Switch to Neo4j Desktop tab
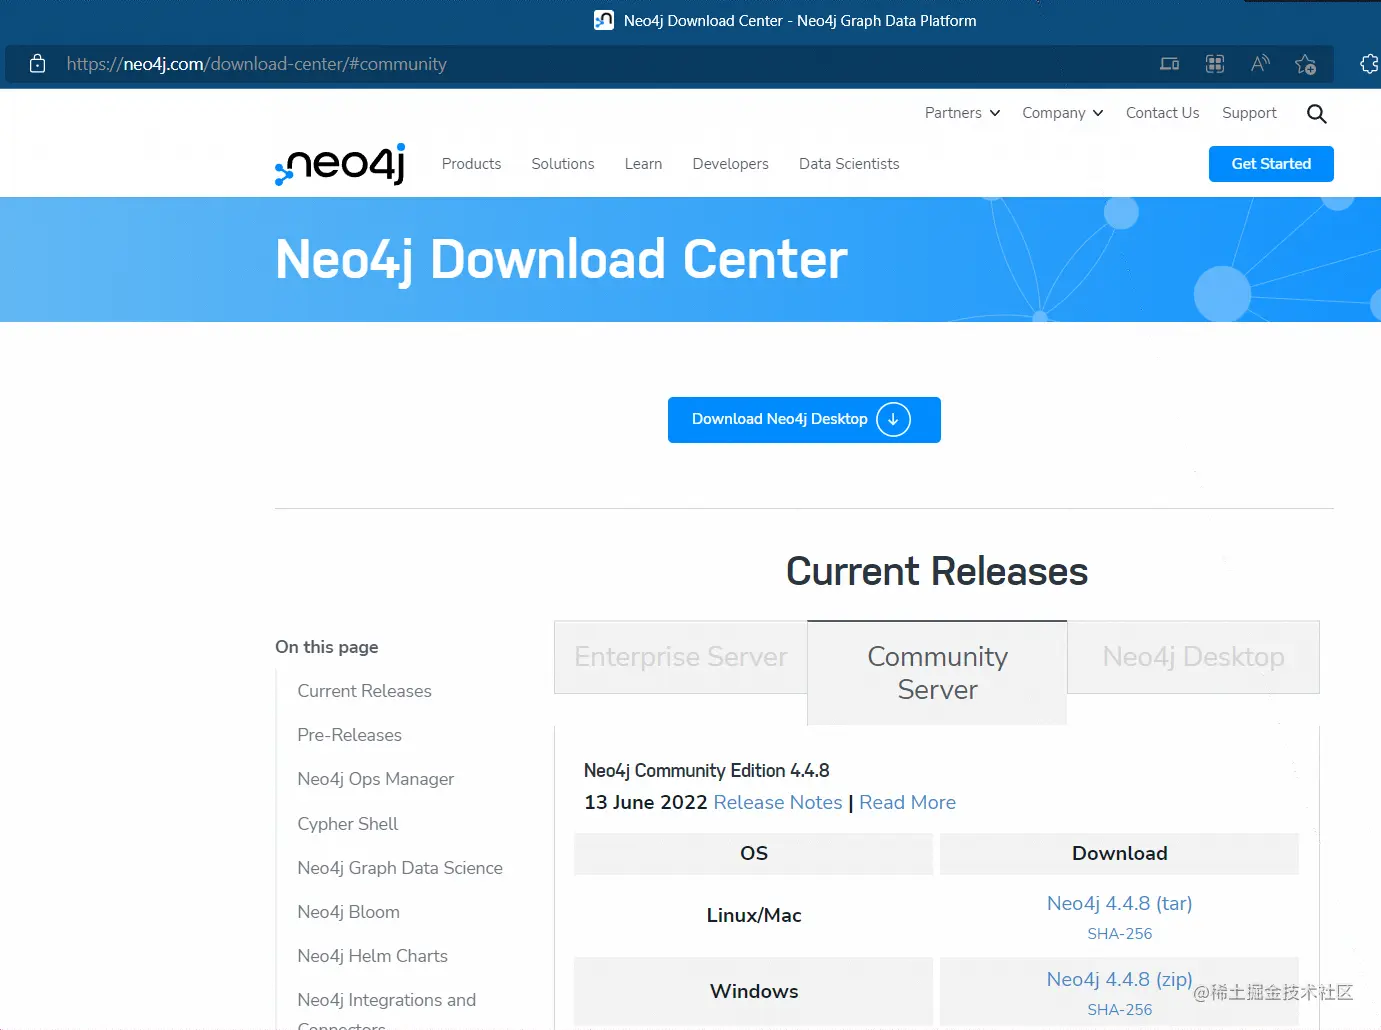This screenshot has height=1030, width=1381. pos(1193,657)
